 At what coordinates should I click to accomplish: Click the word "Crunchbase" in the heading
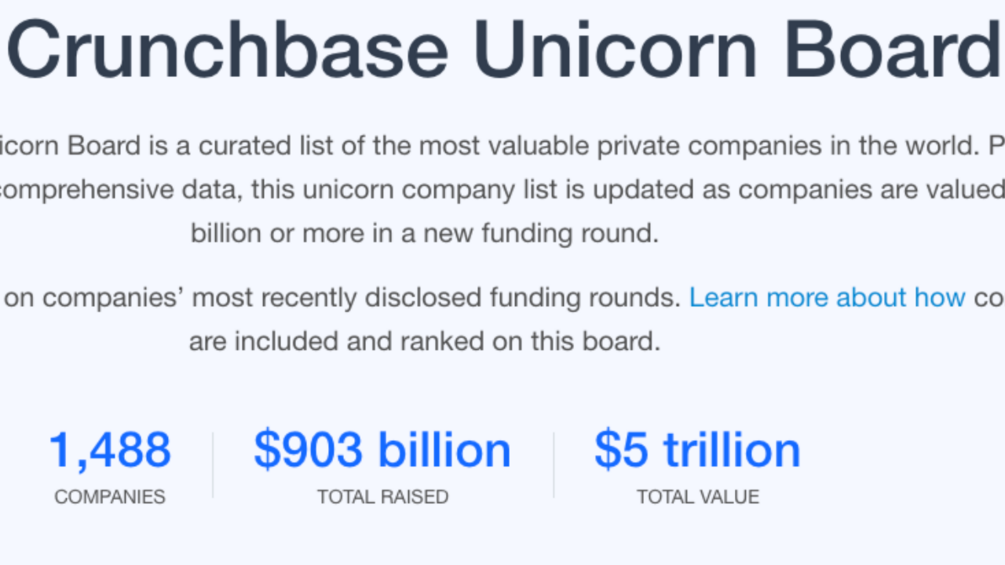click(x=228, y=50)
